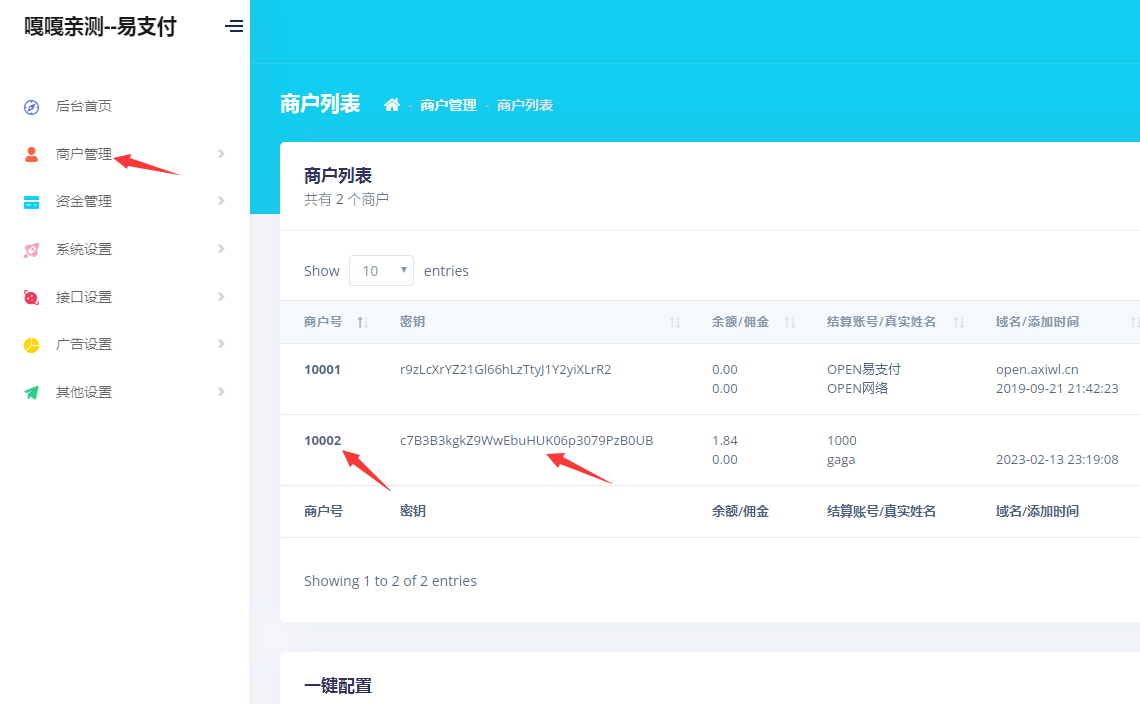Open the 广告设置 sidebar menu

pos(84,344)
